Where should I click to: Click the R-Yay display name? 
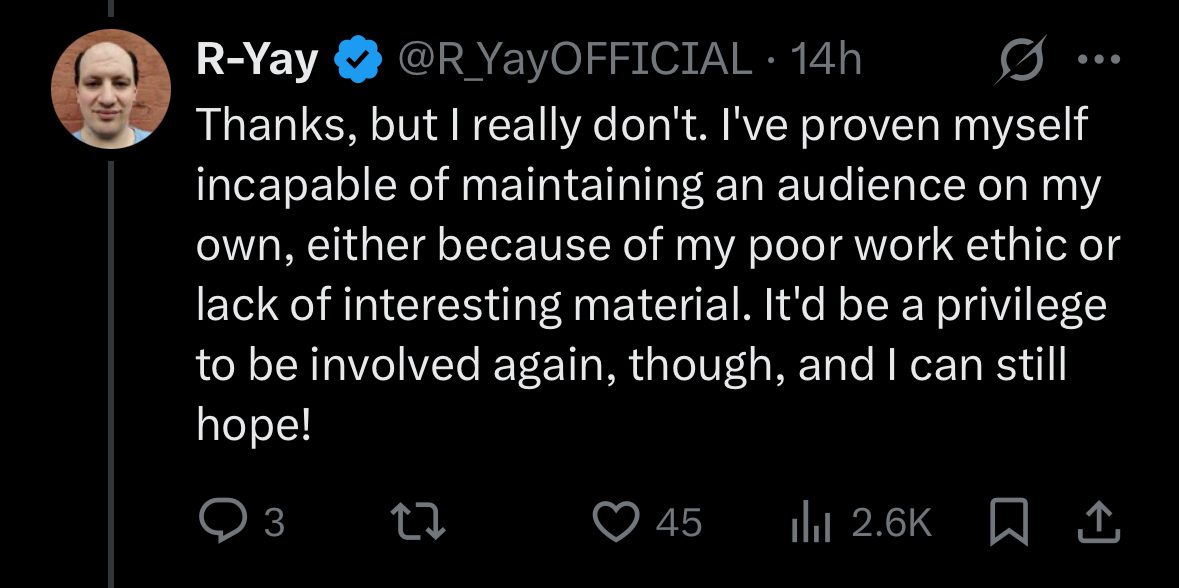257,61
